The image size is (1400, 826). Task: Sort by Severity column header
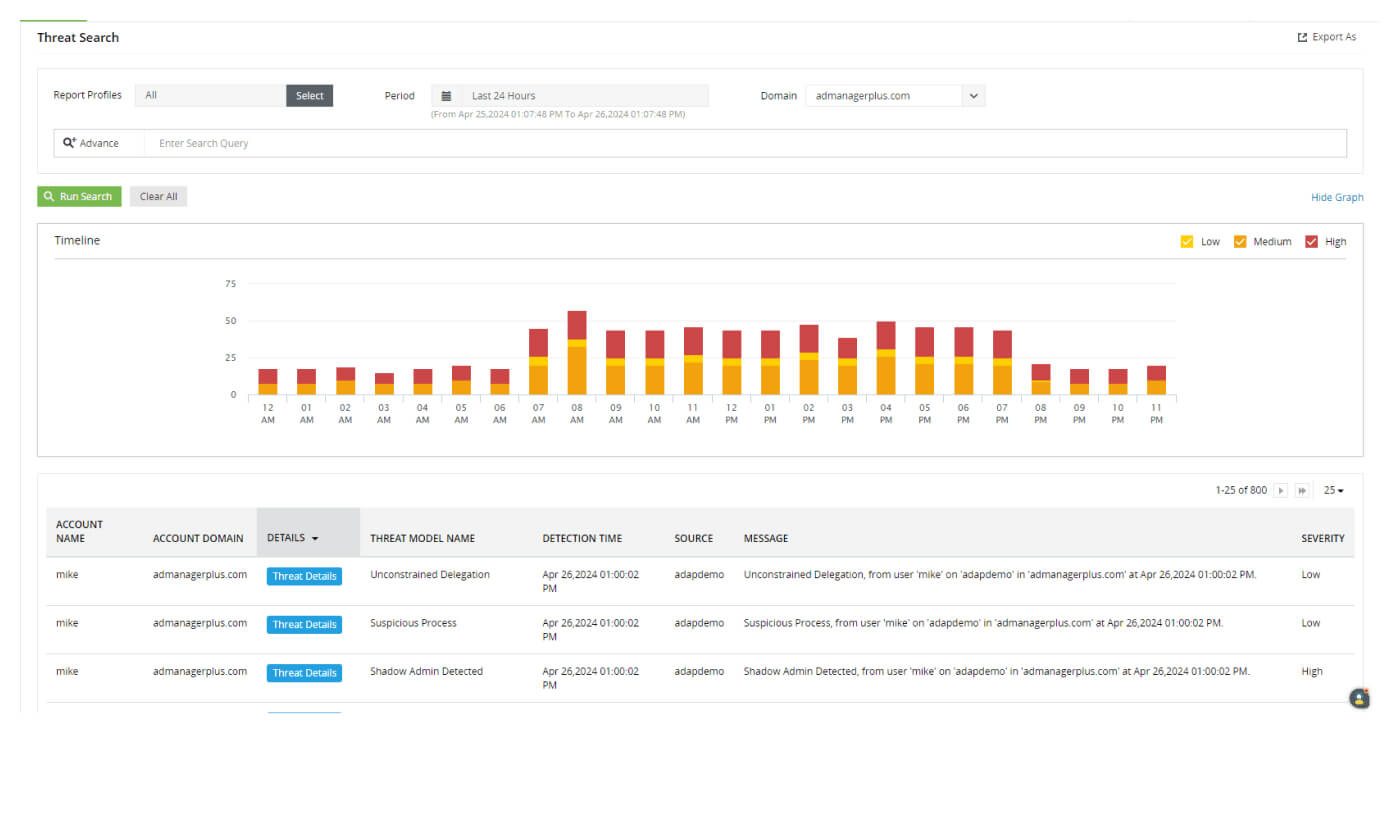(1322, 539)
